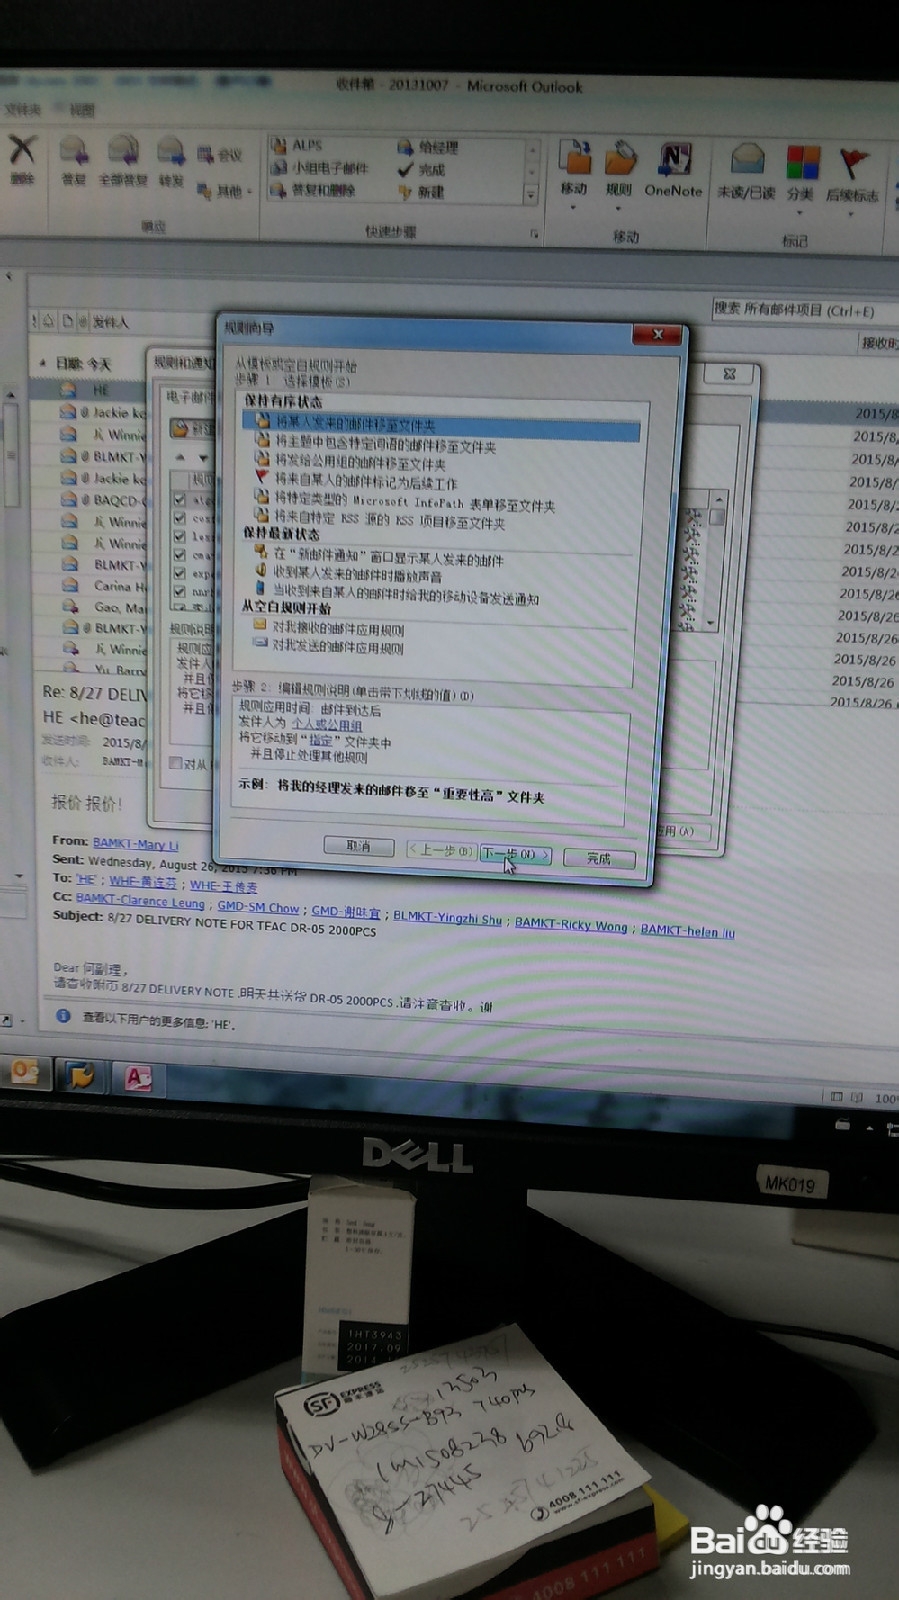The width and height of the screenshot is (899, 1600).
Task: Select the 答复和删除 quick step
Action: tap(313, 190)
